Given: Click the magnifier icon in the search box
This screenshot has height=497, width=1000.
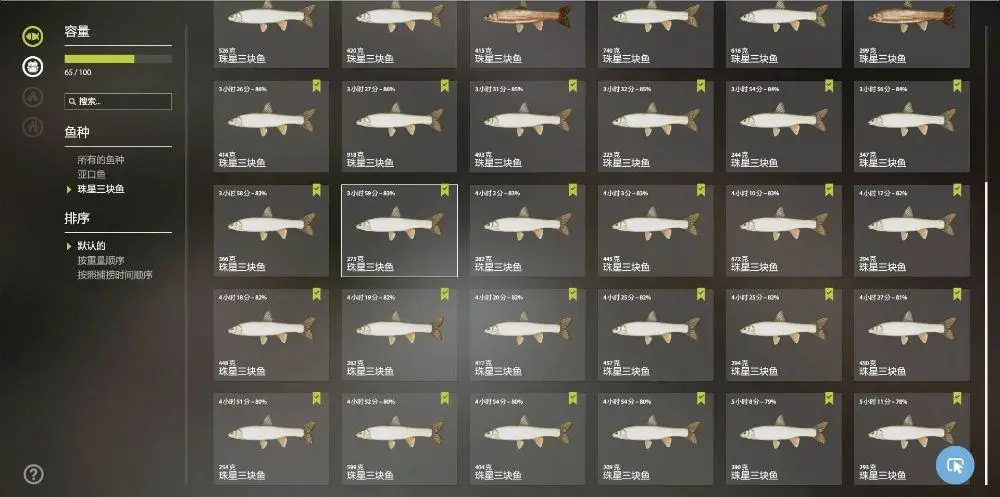Looking at the screenshot, I should click(73, 101).
